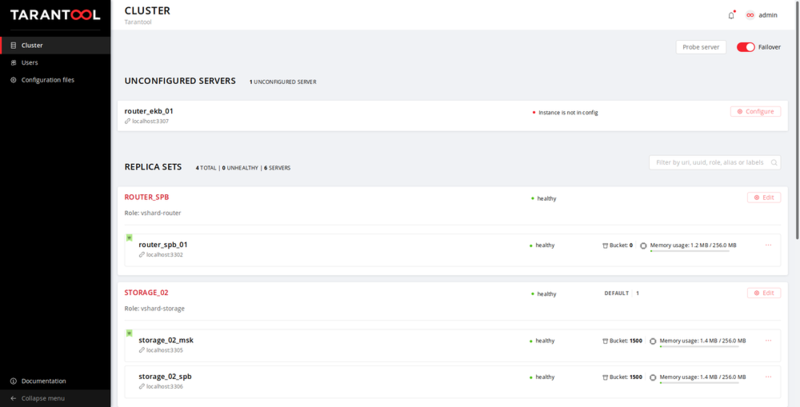The image size is (800, 407).
Task: Go to Configuration files in sidebar
Action: point(47,79)
